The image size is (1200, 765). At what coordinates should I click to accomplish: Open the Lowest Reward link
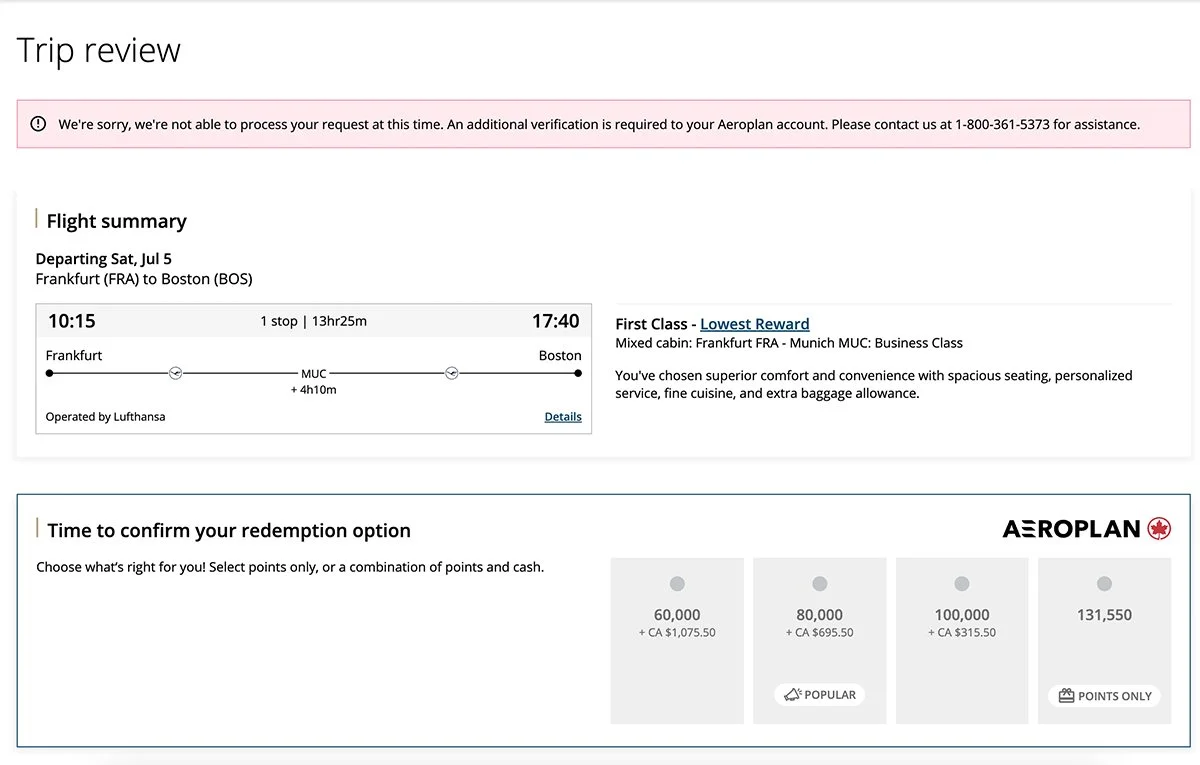(x=755, y=324)
